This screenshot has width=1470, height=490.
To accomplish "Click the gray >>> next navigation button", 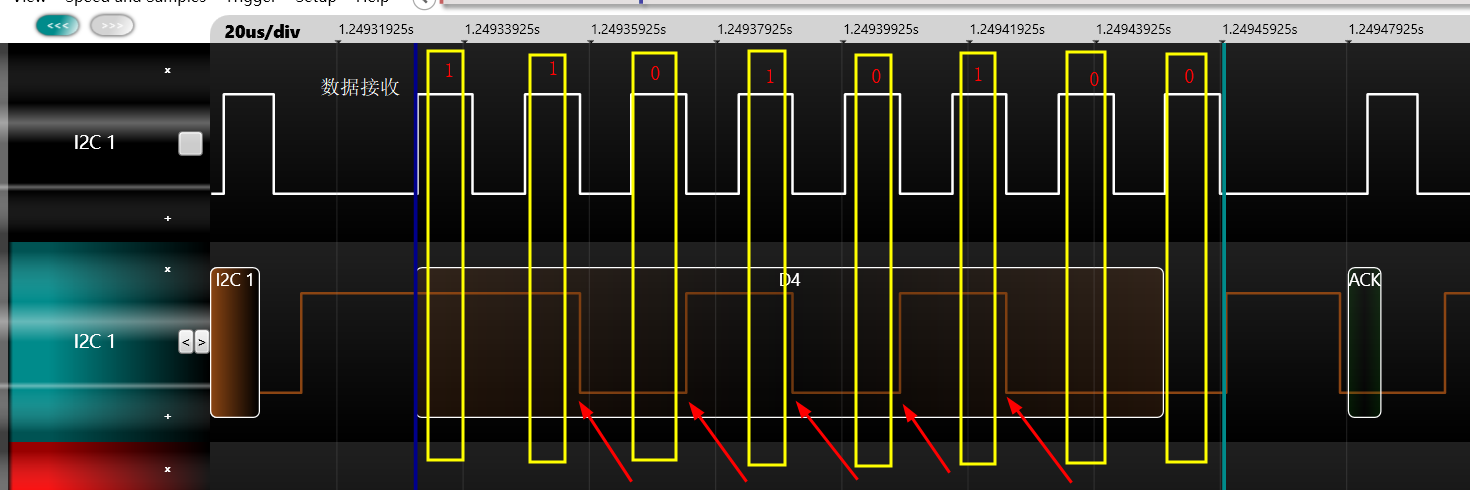I will pos(112,25).
